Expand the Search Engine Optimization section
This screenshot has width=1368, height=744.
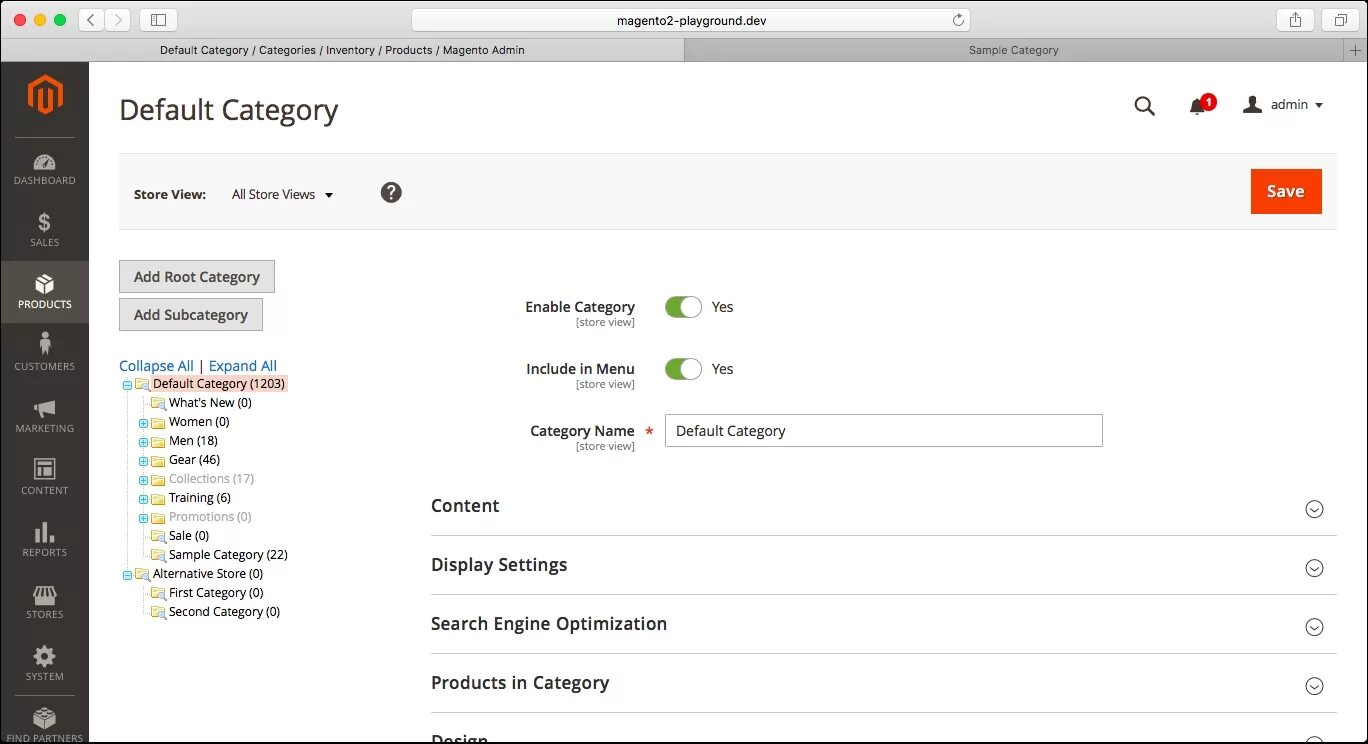click(883, 624)
